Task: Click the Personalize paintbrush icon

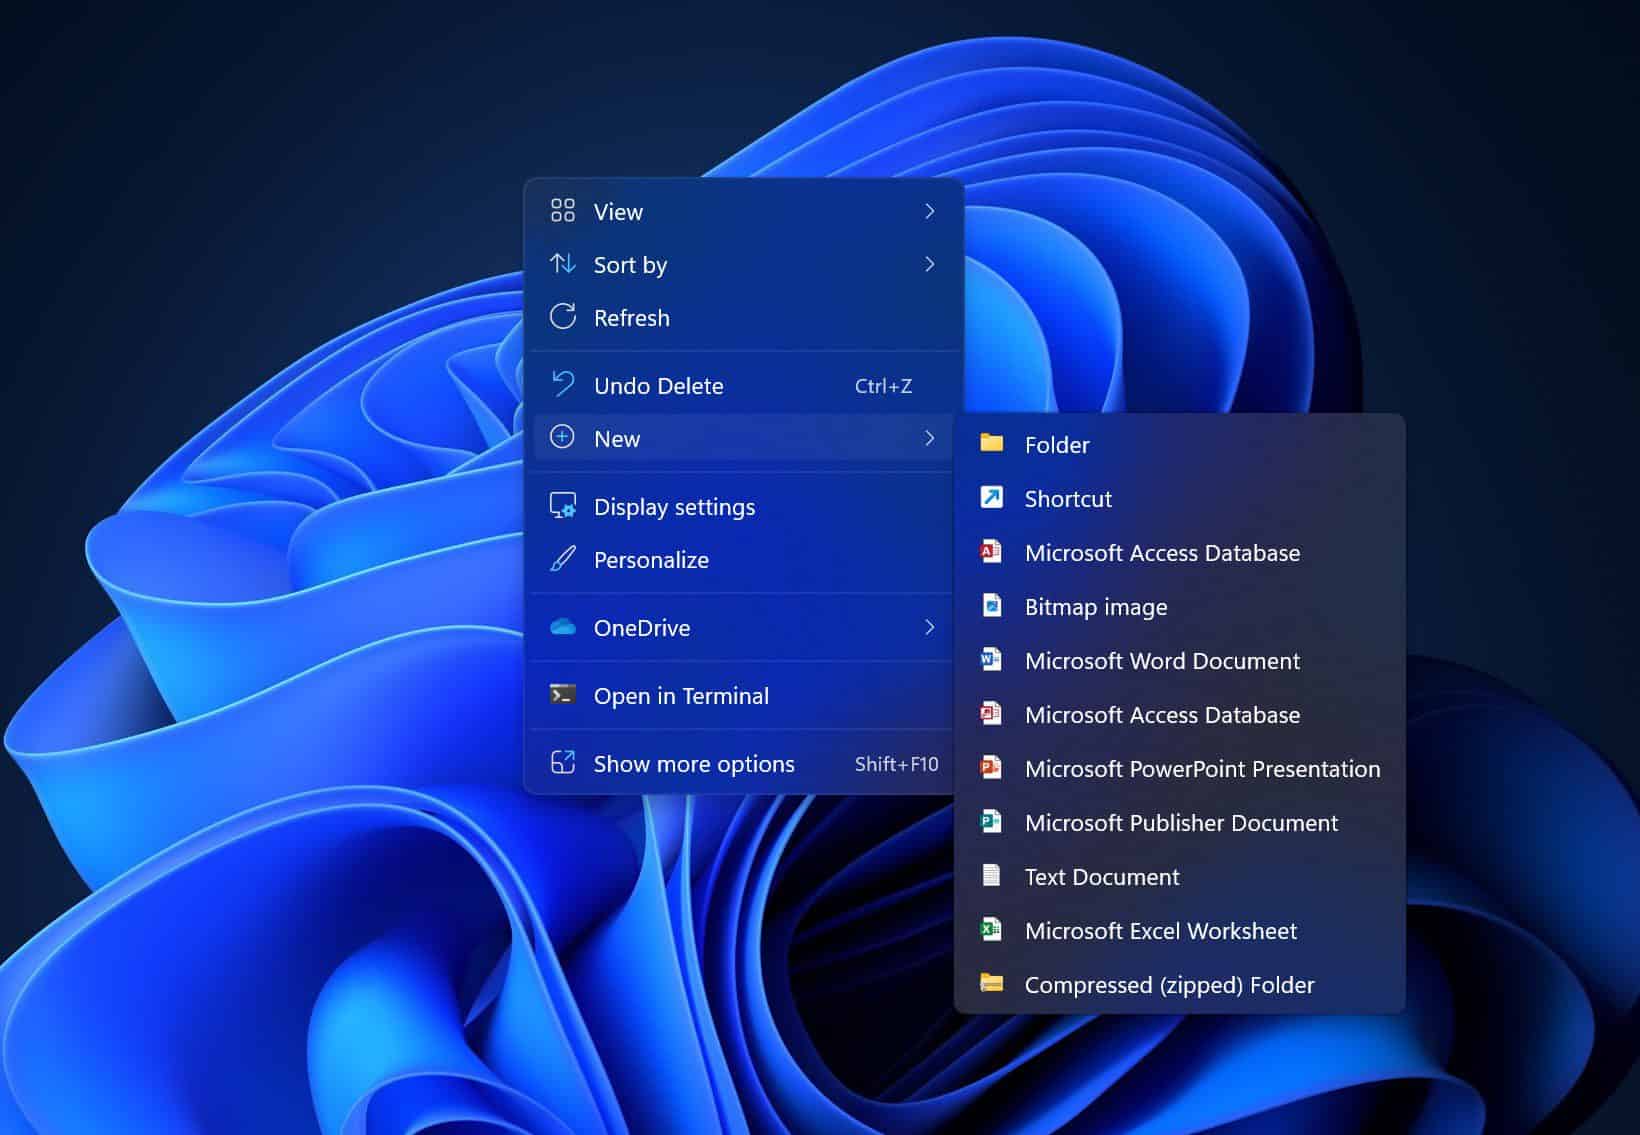Action: coord(563,559)
